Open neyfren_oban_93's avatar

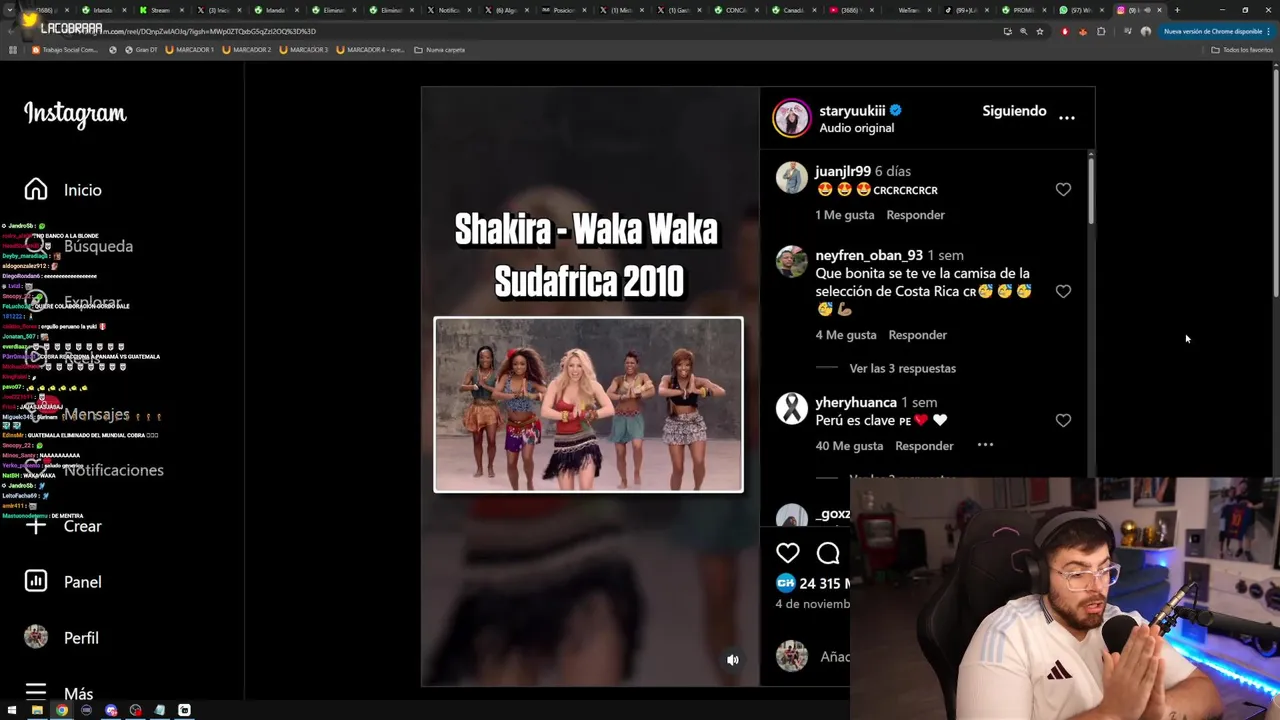[x=791, y=262]
